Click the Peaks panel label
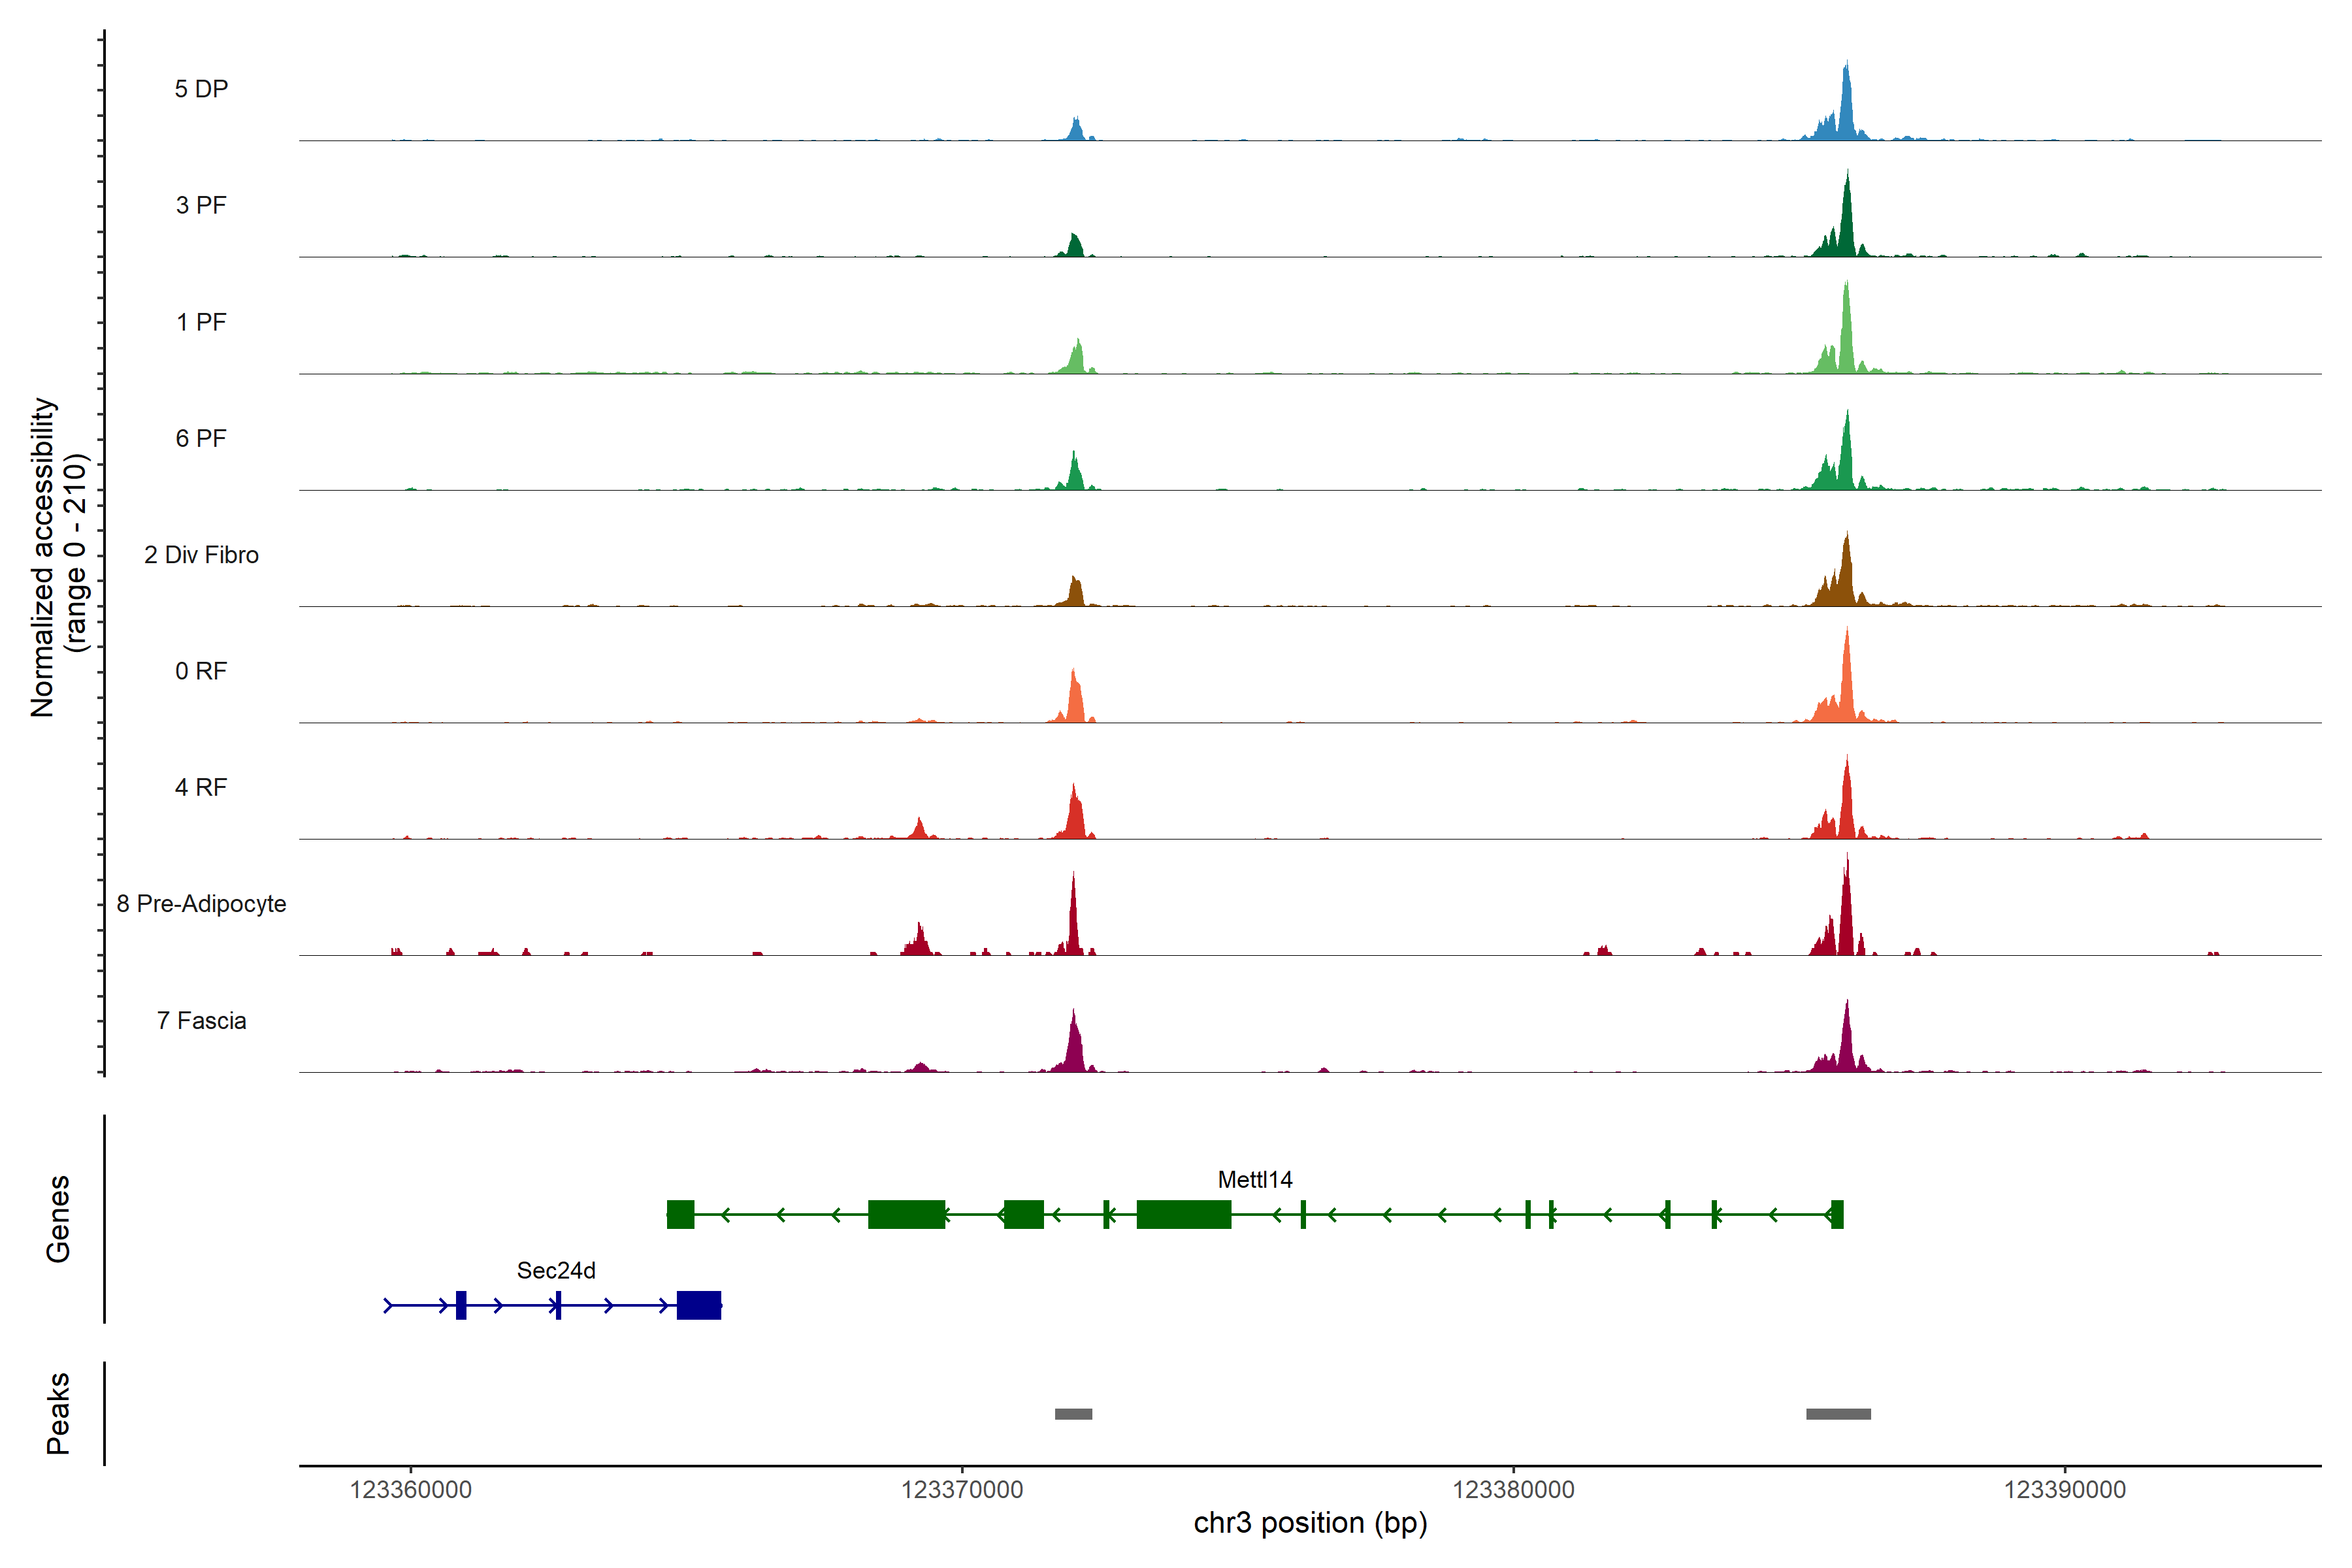Screen dimensions: 2352x1568 58,1412
